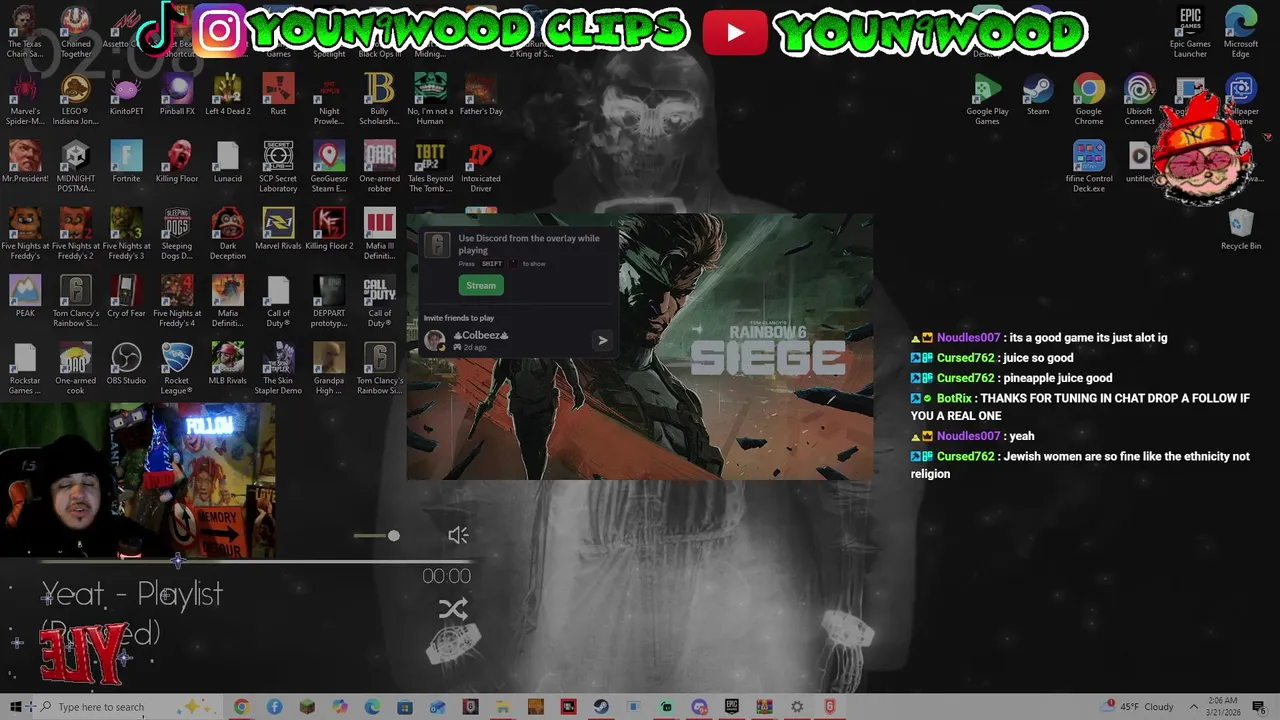The height and width of the screenshot is (720, 1280).
Task: Launch Mr.President! desktop icon
Action: click(25, 163)
